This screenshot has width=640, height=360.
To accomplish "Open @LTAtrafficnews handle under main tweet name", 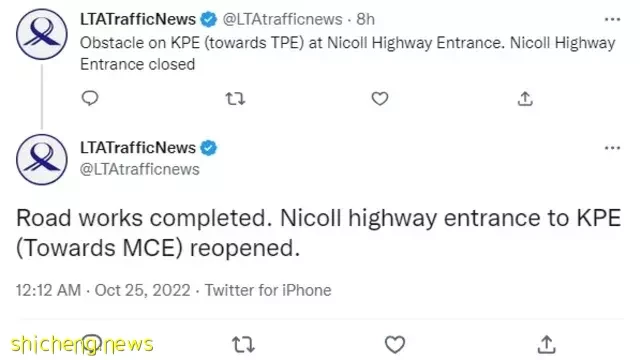I will (140, 169).
